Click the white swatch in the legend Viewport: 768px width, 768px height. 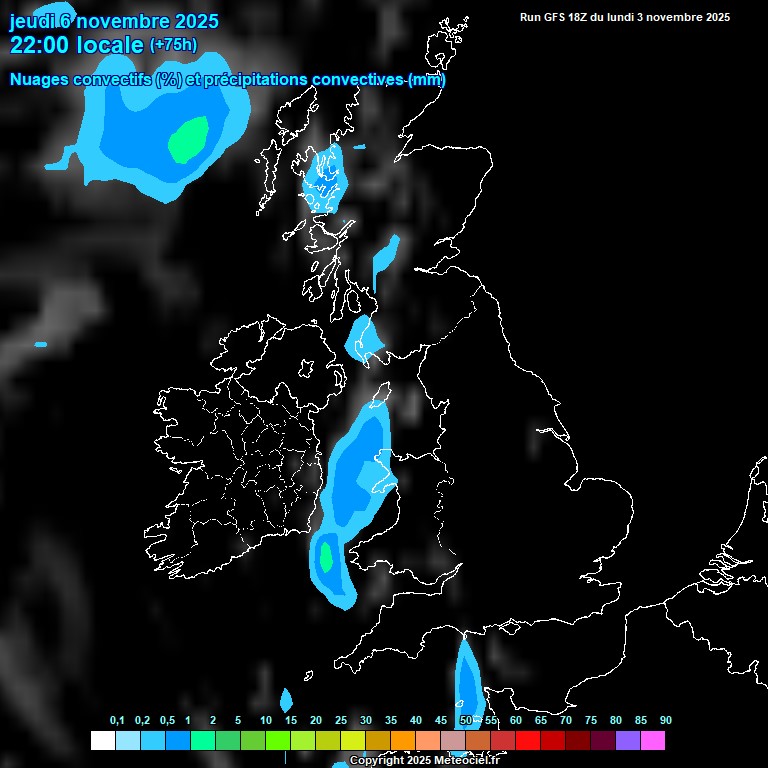pyautogui.click(x=102, y=740)
